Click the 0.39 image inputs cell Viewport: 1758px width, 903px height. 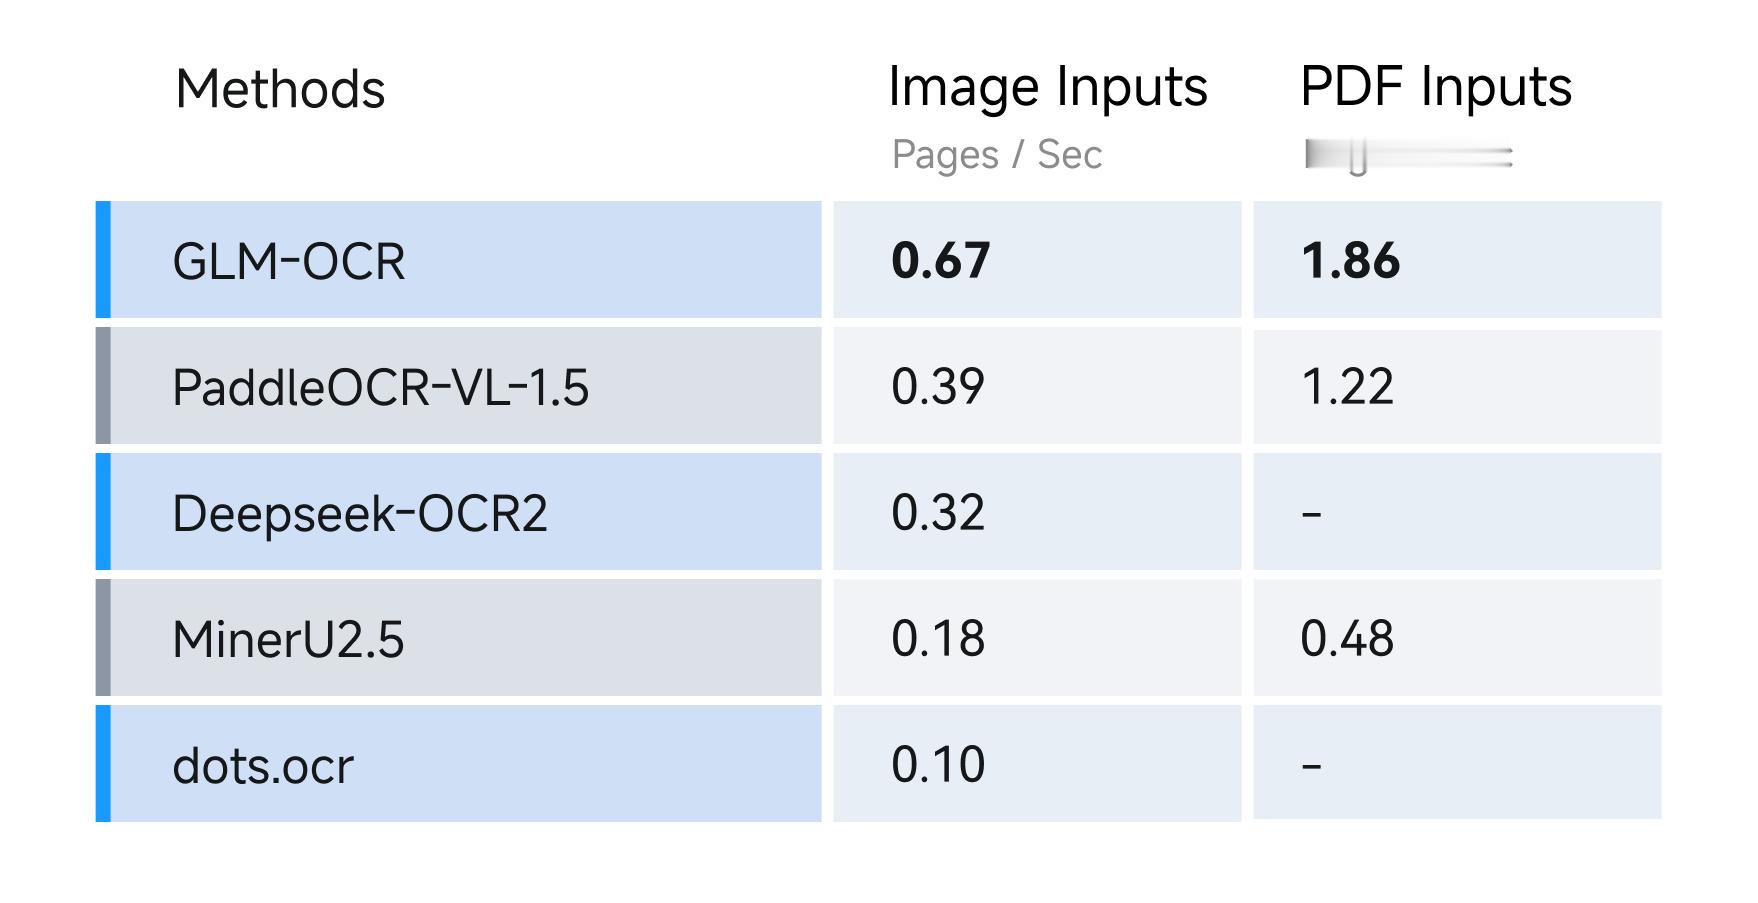(1037, 386)
